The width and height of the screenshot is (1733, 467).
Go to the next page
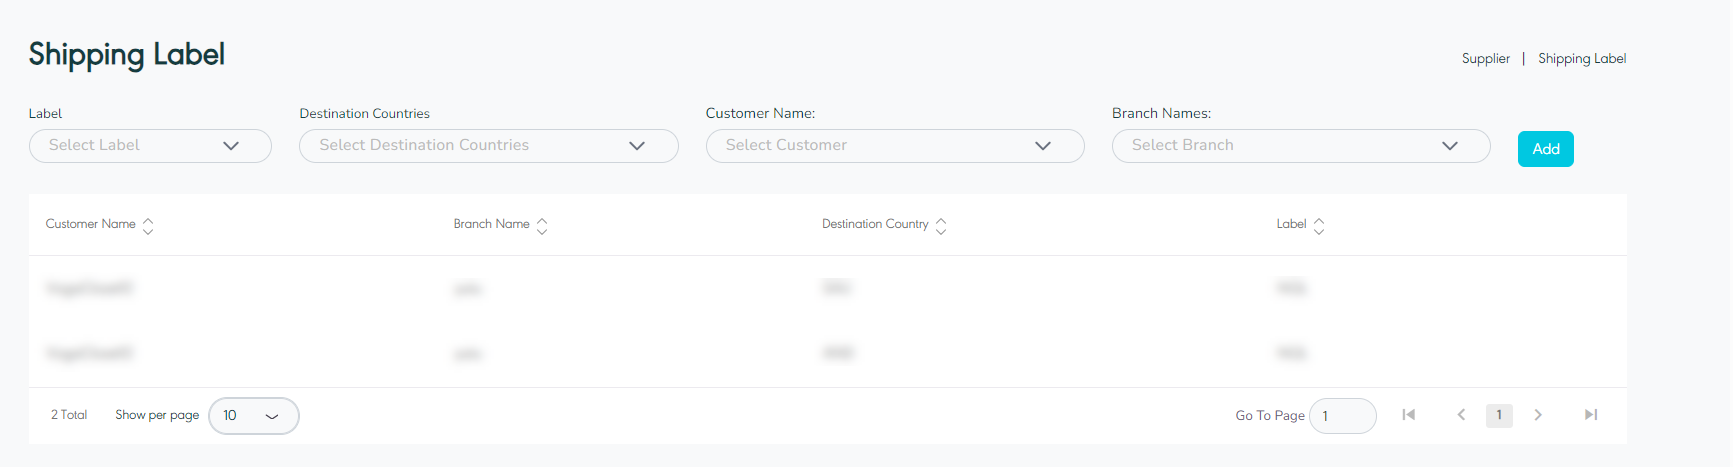click(x=1538, y=415)
